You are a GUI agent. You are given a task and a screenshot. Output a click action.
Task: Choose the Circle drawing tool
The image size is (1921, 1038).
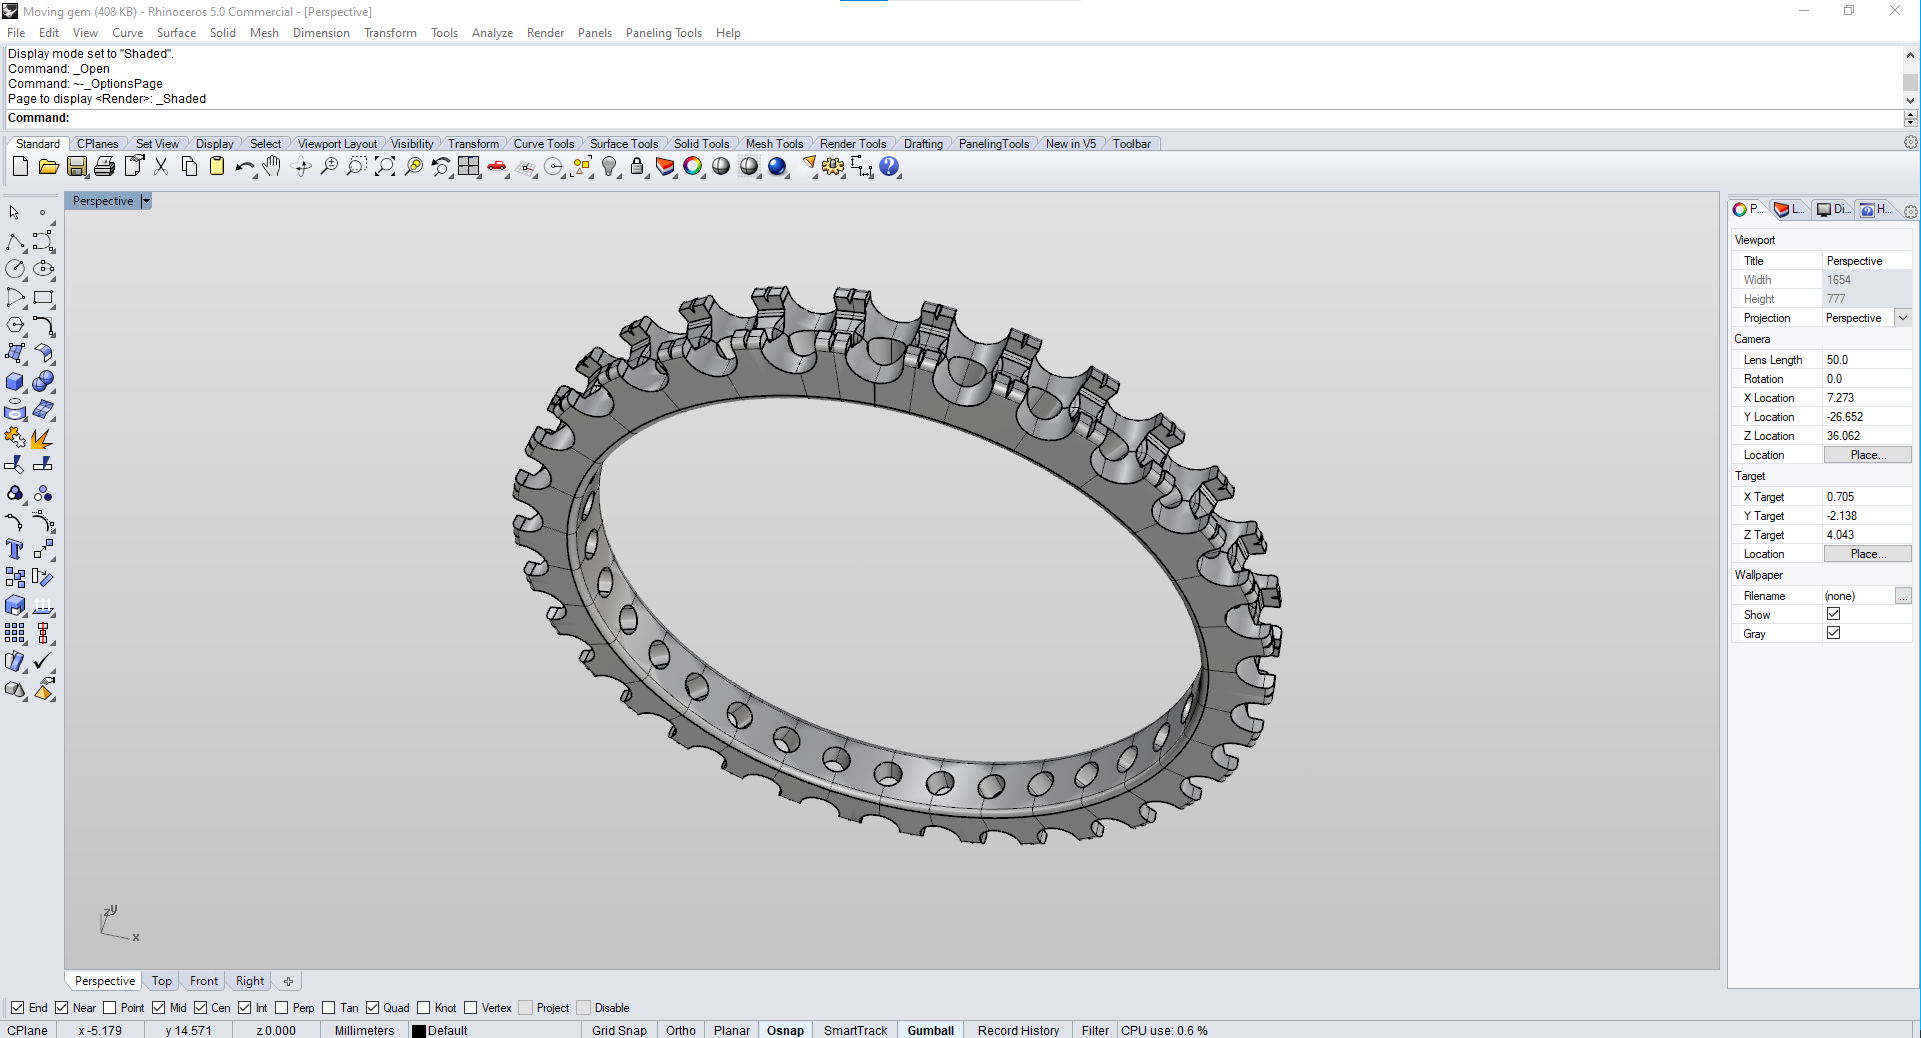[x=14, y=268]
